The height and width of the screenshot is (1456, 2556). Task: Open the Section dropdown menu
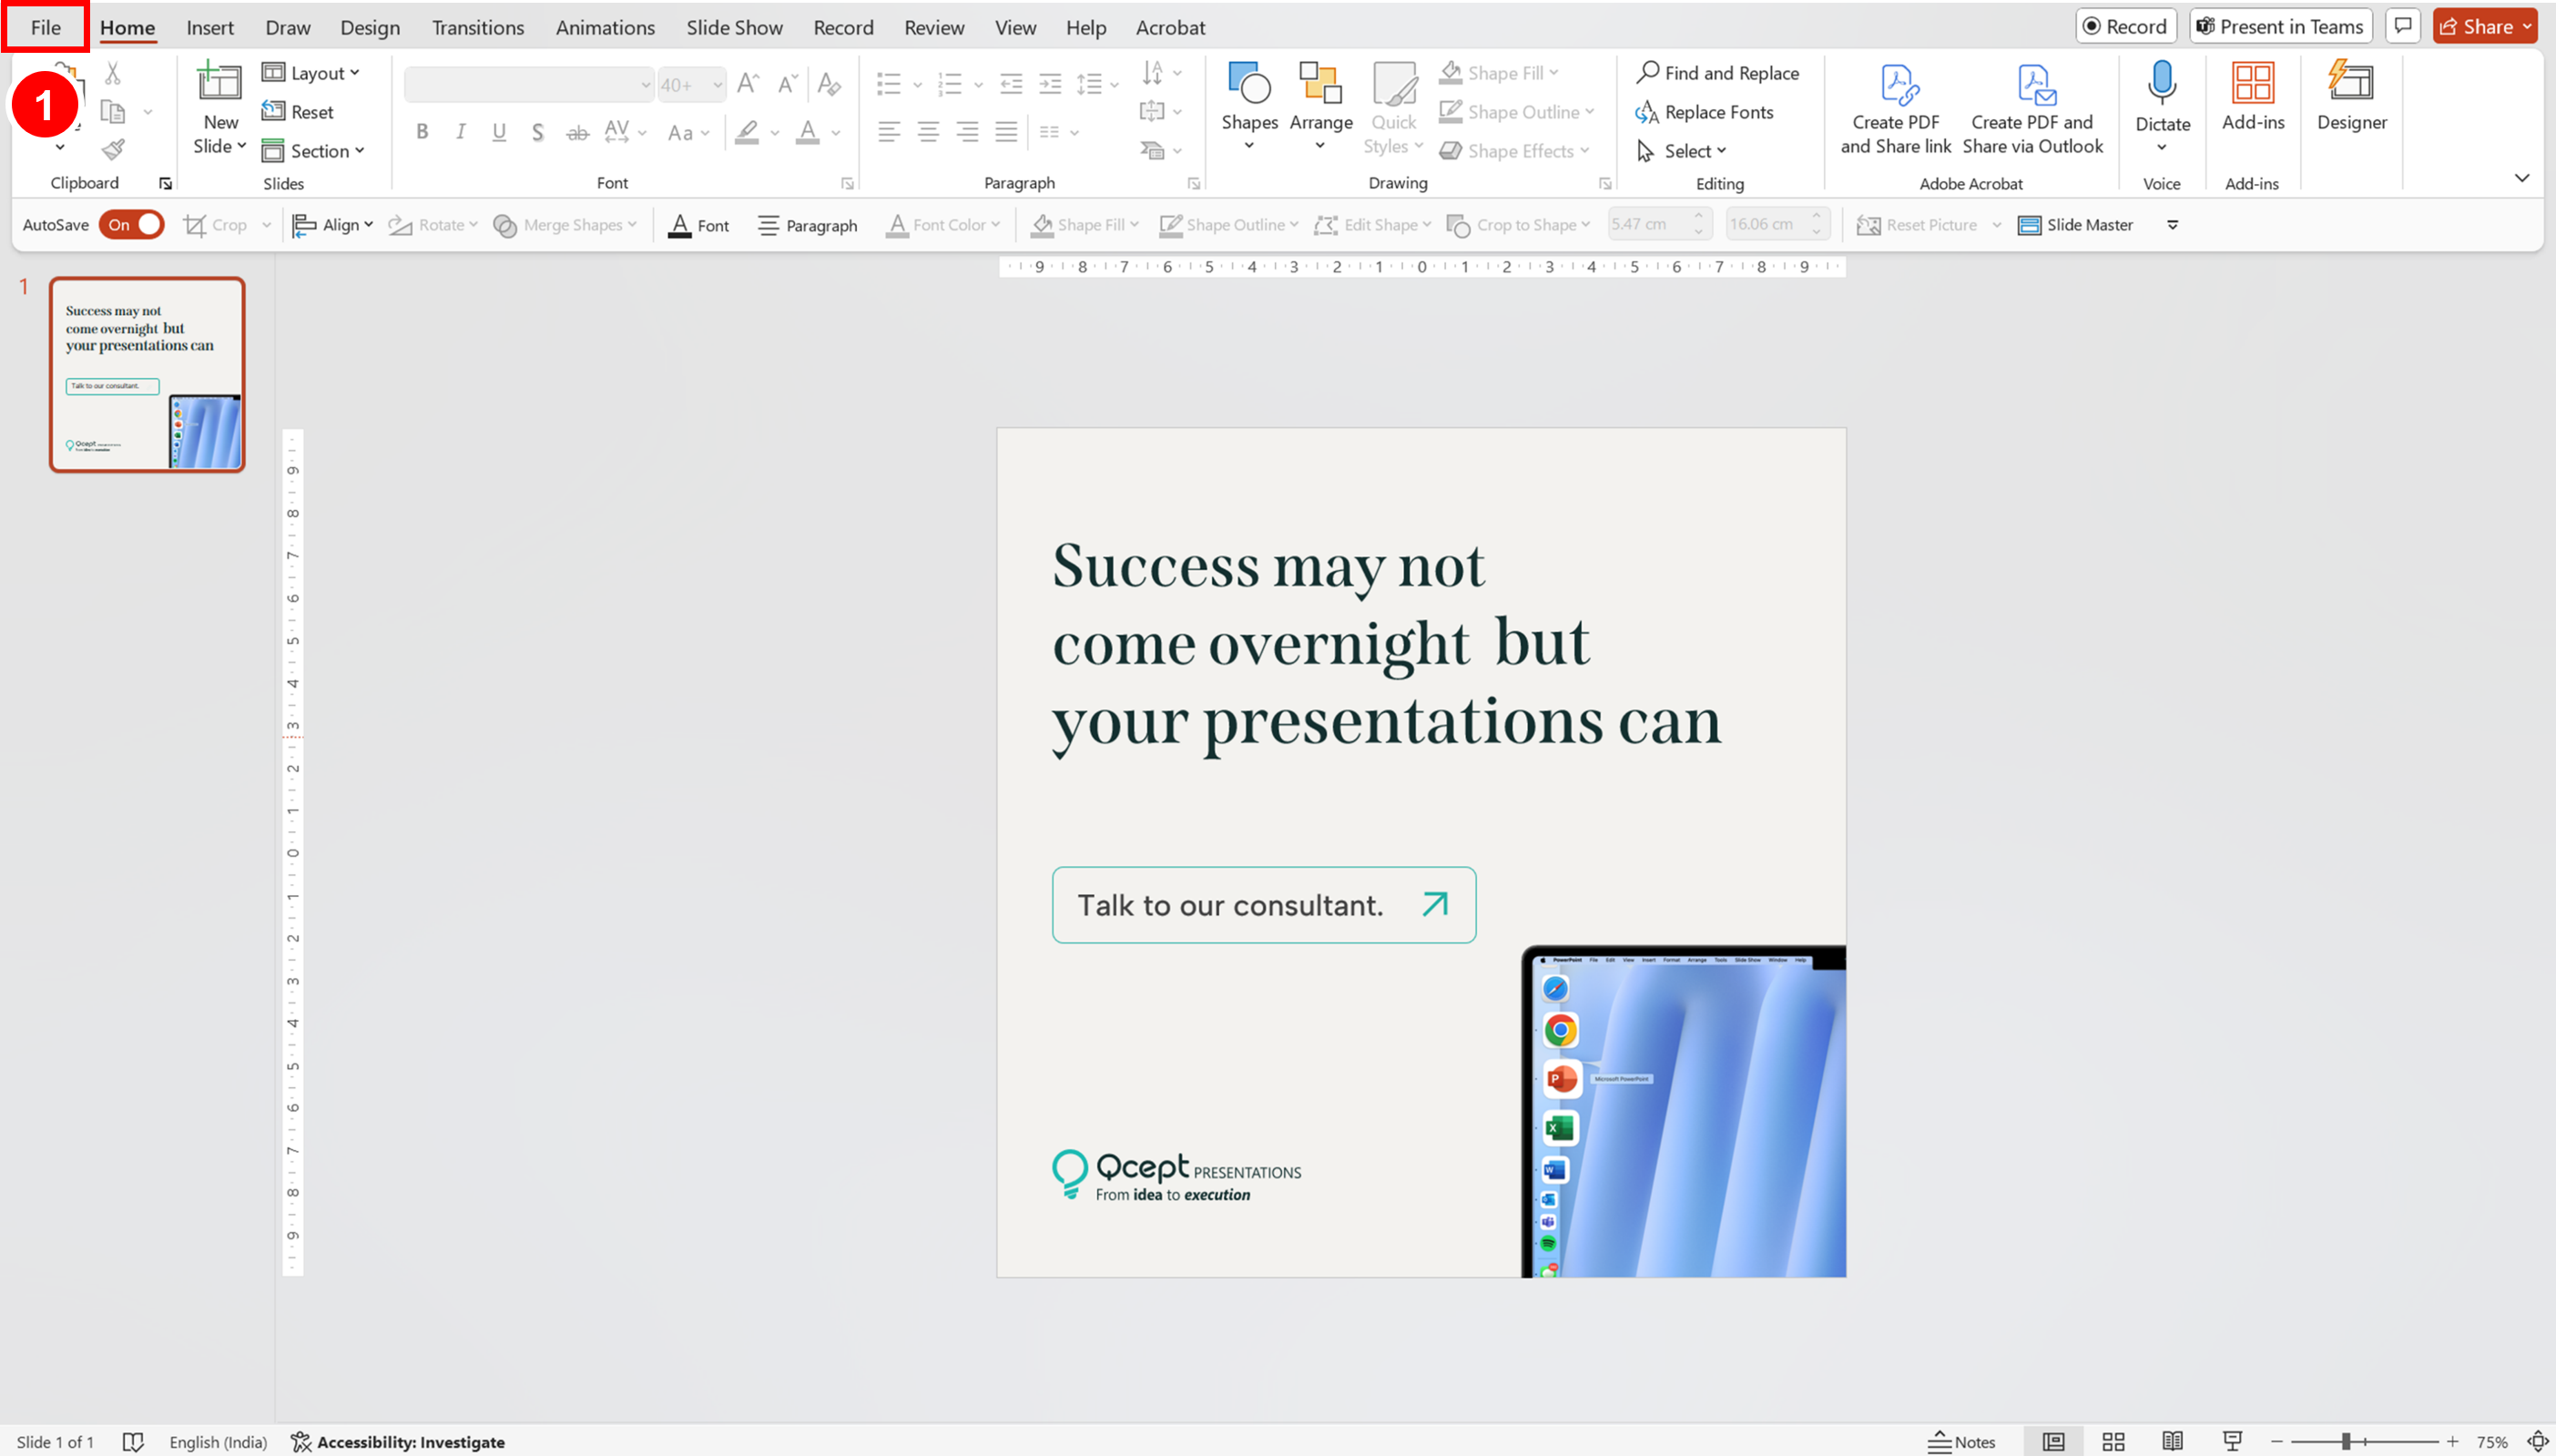(313, 151)
